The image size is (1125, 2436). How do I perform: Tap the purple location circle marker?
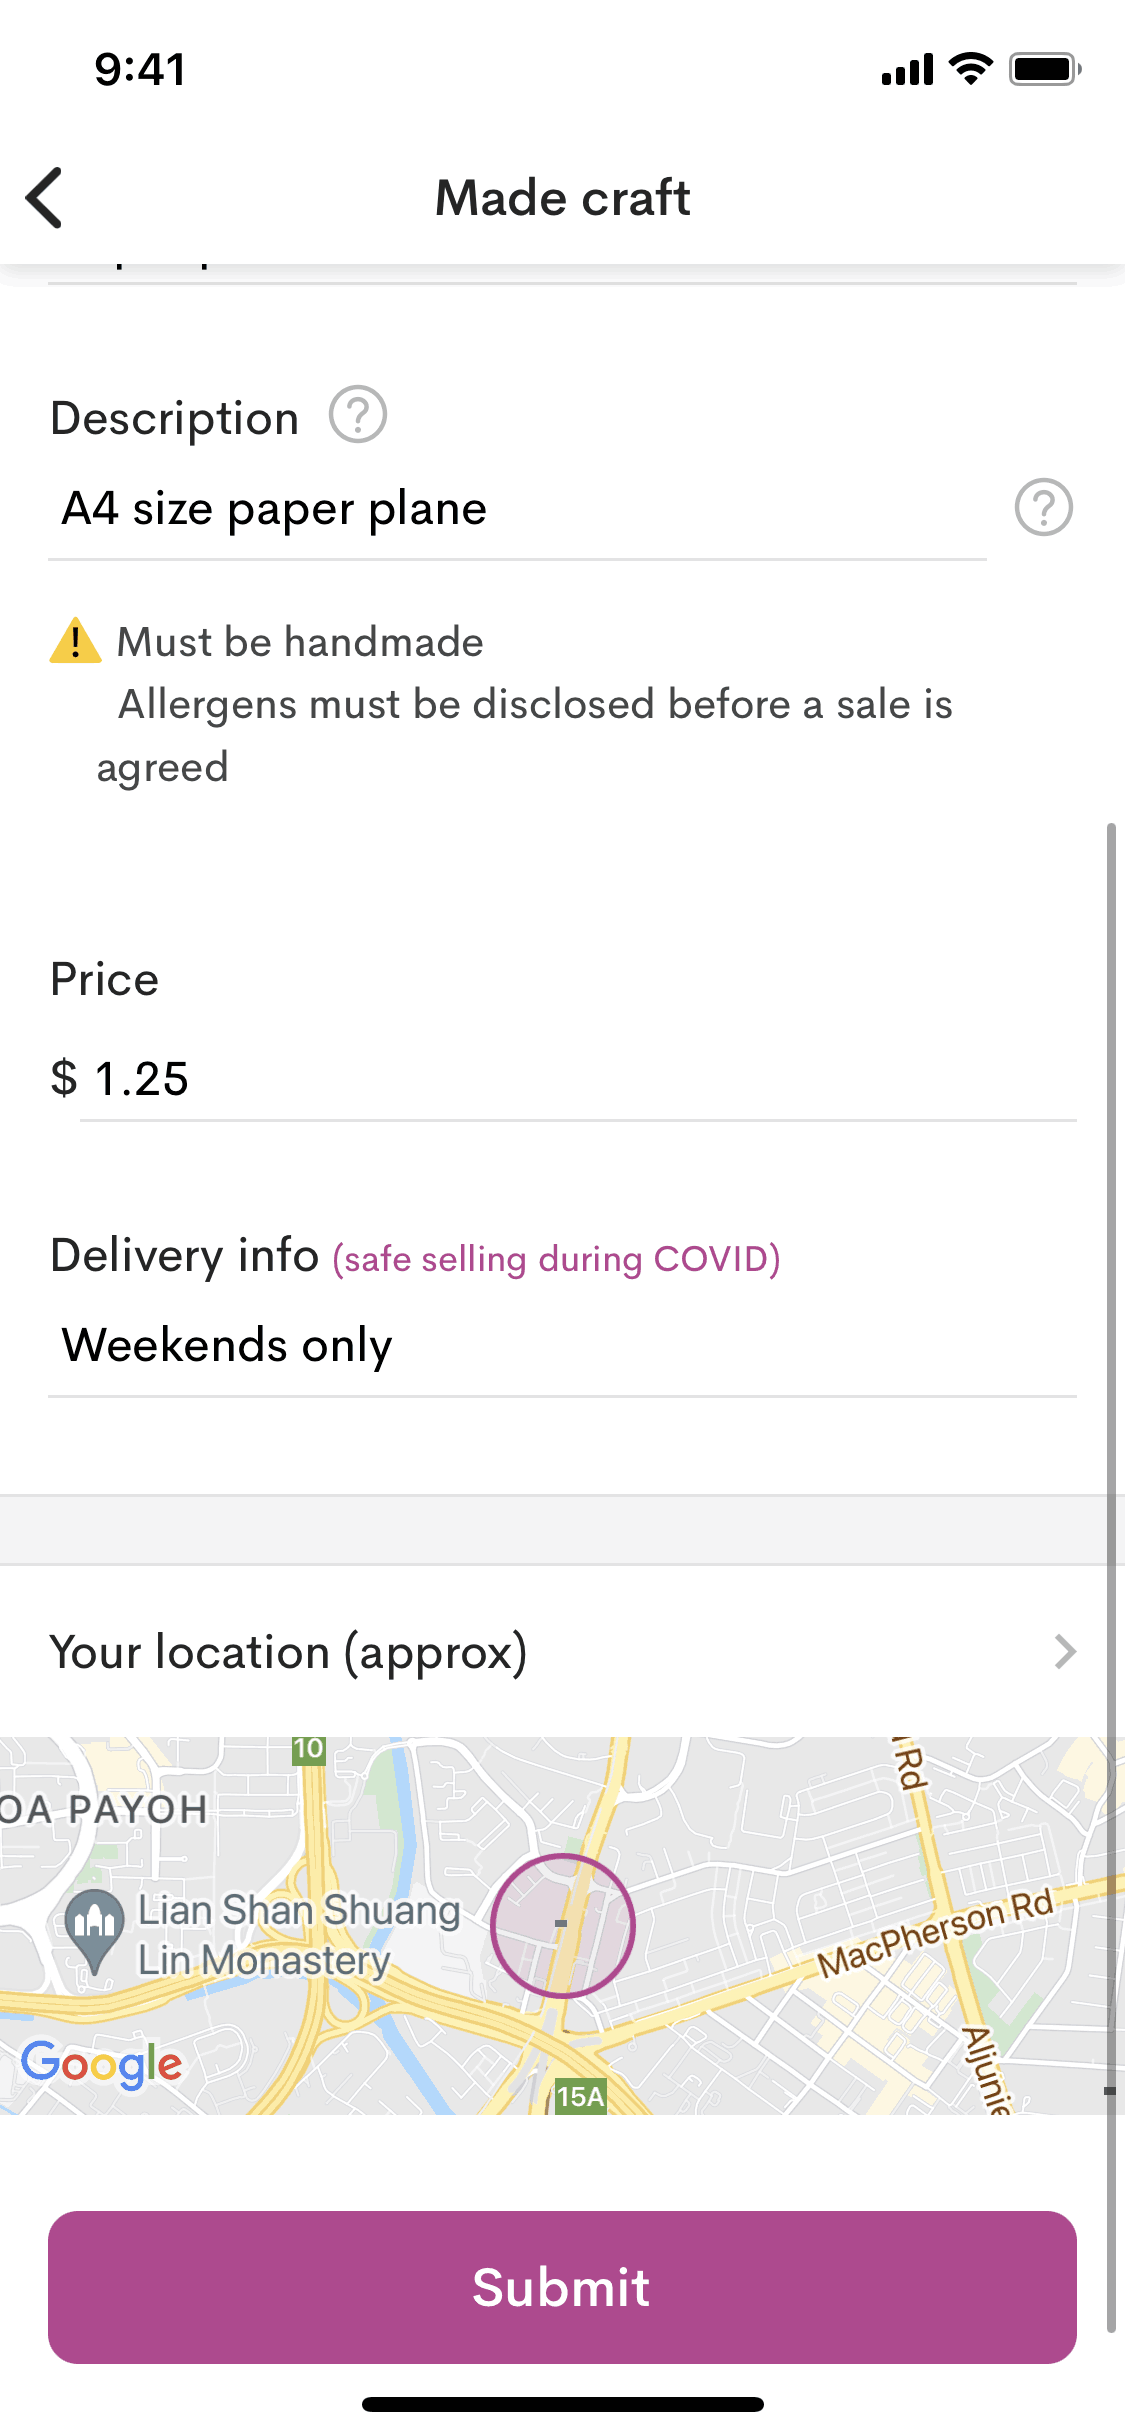pos(562,1925)
